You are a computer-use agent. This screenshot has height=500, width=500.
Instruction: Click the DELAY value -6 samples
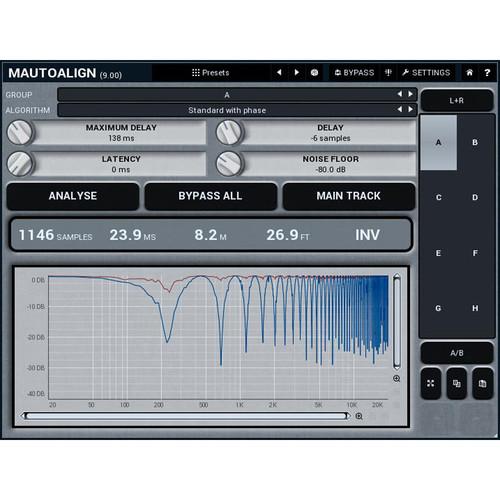(x=331, y=138)
